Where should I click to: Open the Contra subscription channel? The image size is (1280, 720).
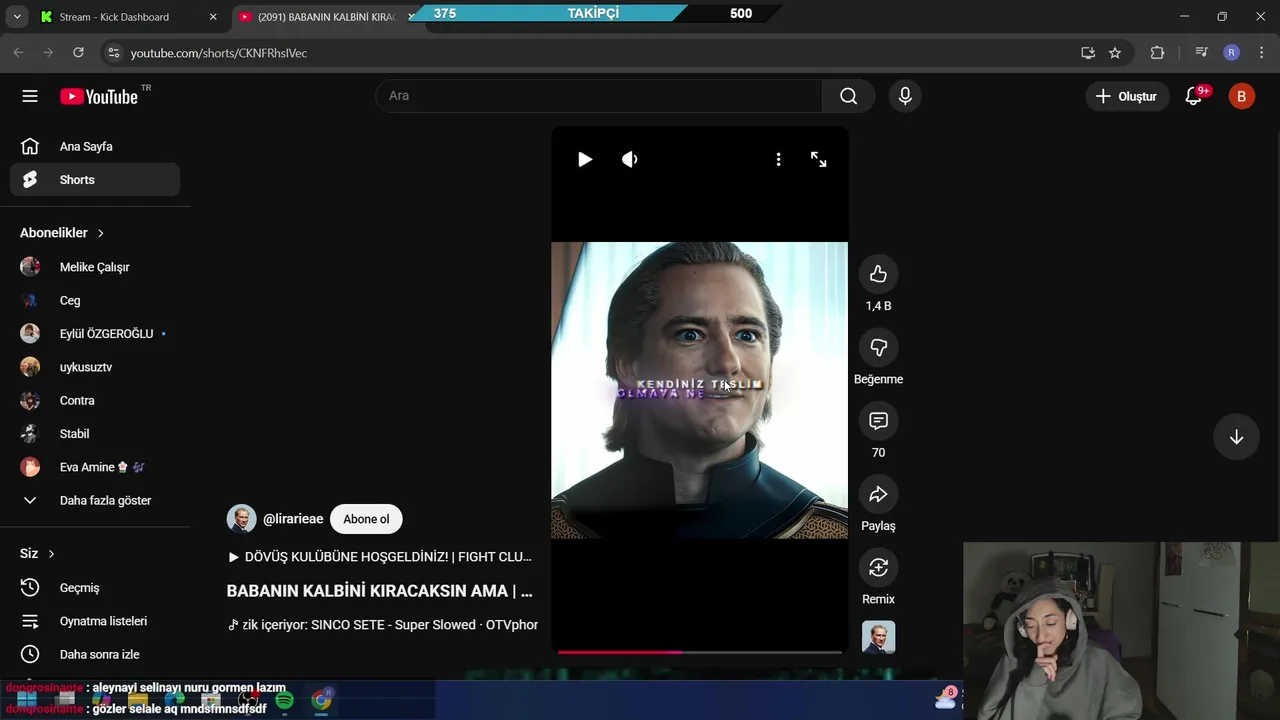tap(95, 400)
